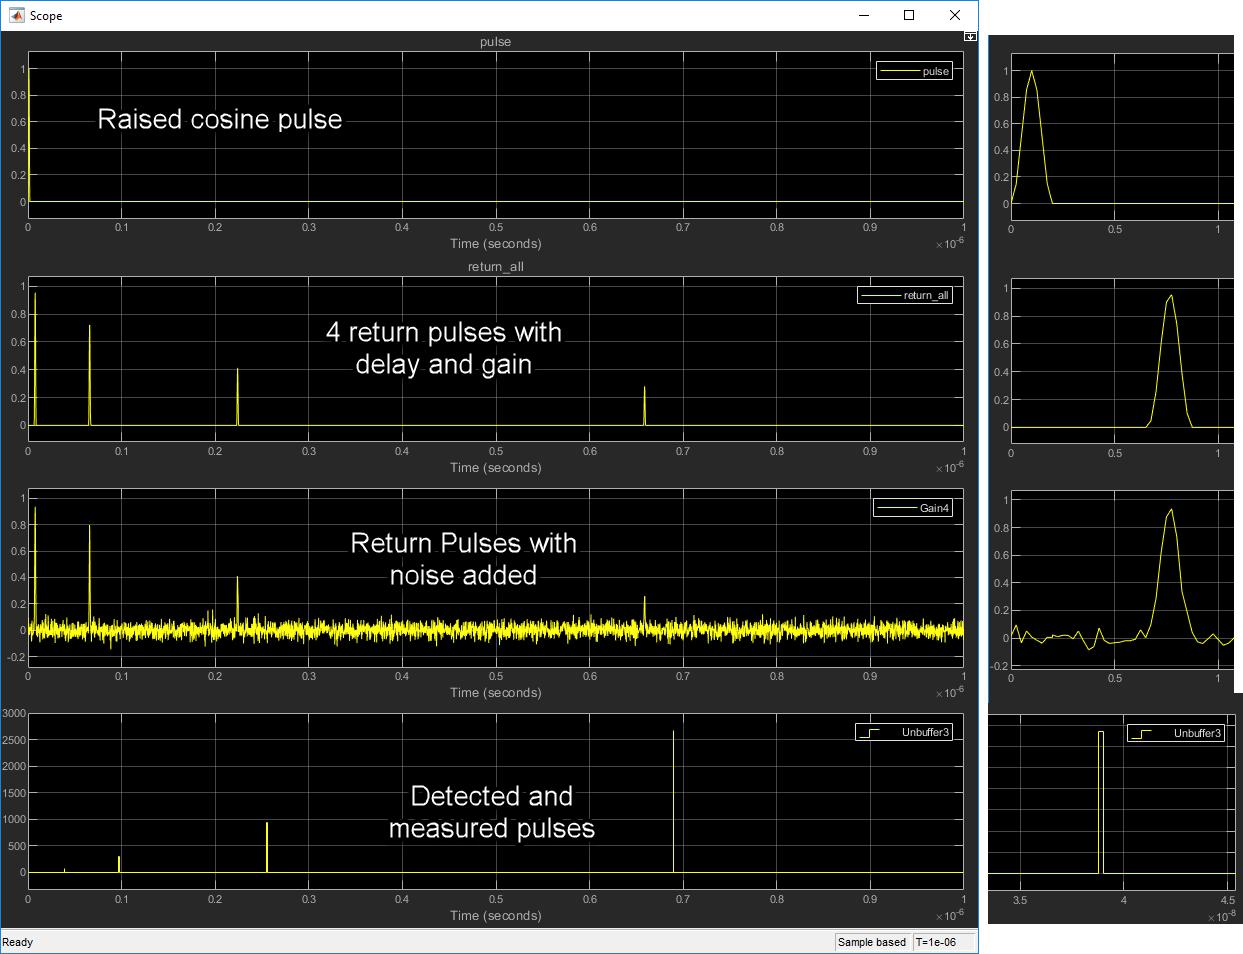The image size is (1243, 954).
Task: Select the return_all legend box
Action: click(x=905, y=295)
